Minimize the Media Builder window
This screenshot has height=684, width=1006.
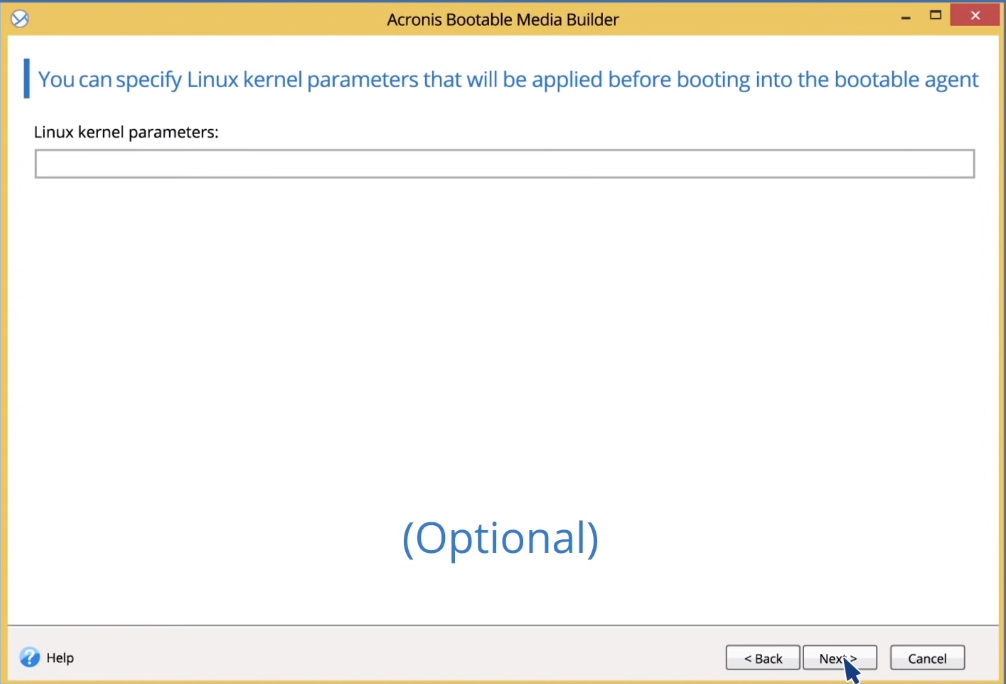click(906, 17)
